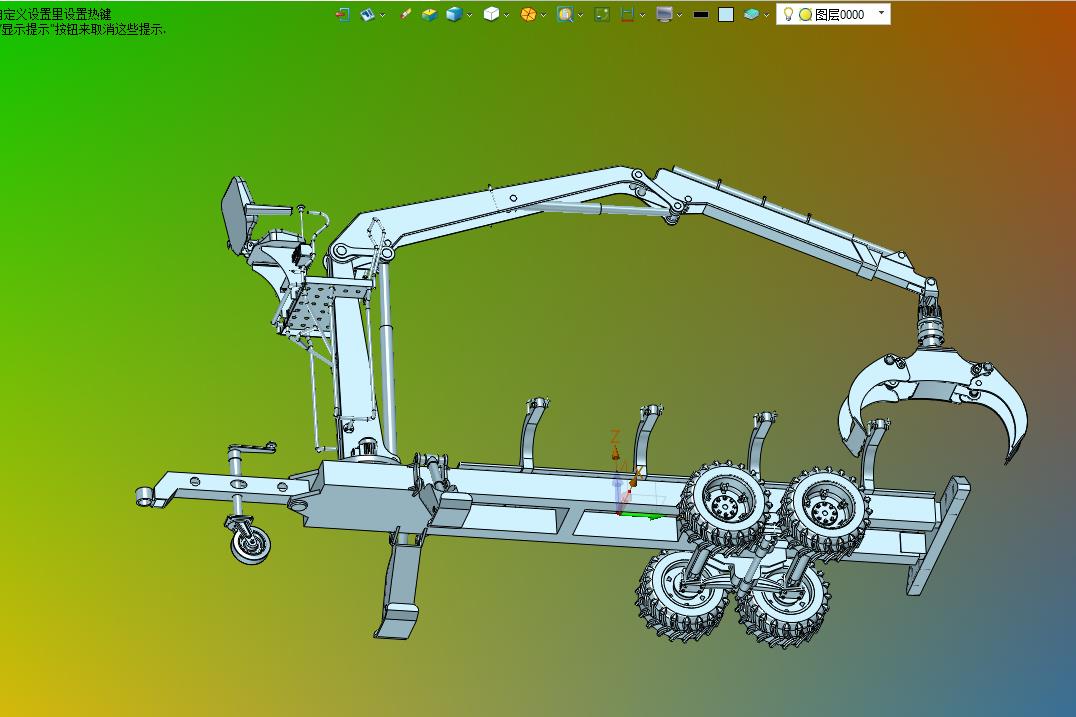Click the blue sketch view icon
Viewport: 1076px width, 717px height.
[x=368, y=14]
